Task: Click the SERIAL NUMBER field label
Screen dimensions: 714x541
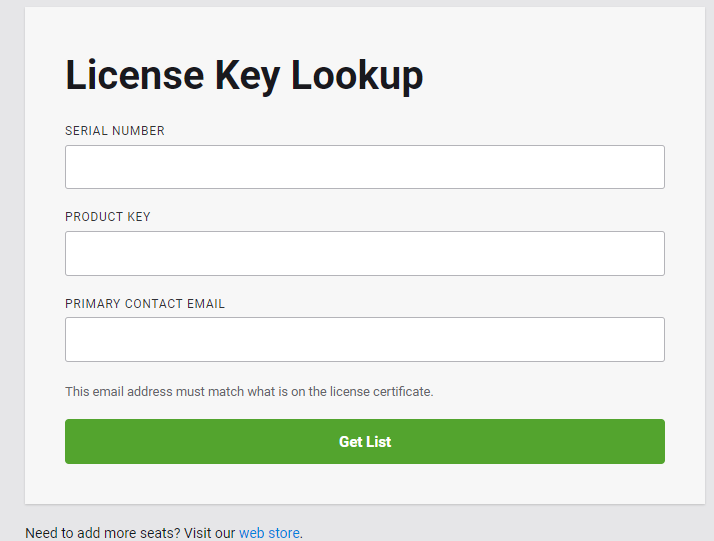Action: pyautogui.click(x=115, y=131)
